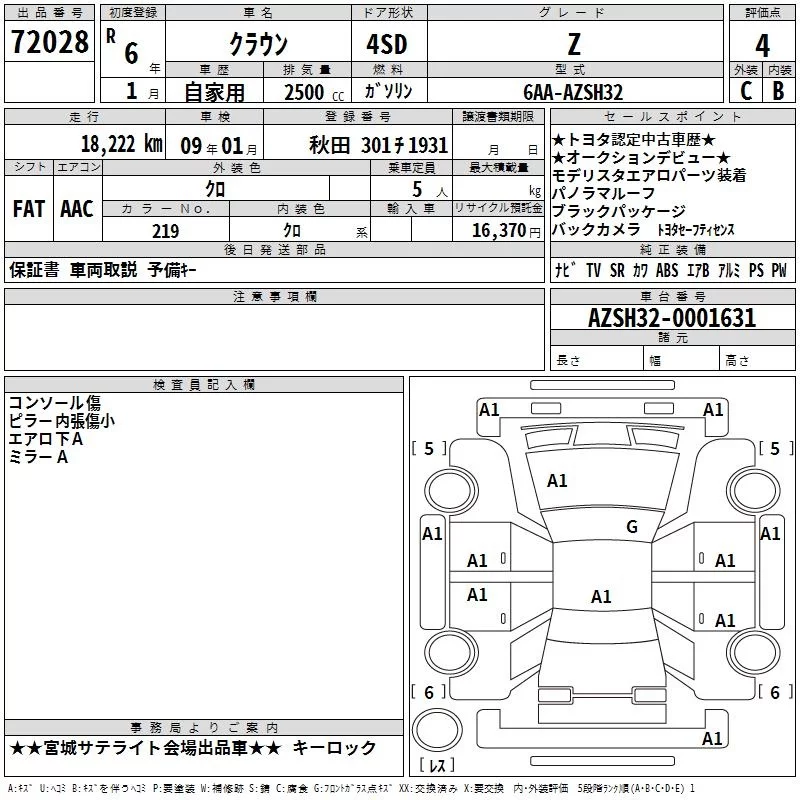
Task: Click chassis number AZSH32-0001631
Action: [x=671, y=318]
